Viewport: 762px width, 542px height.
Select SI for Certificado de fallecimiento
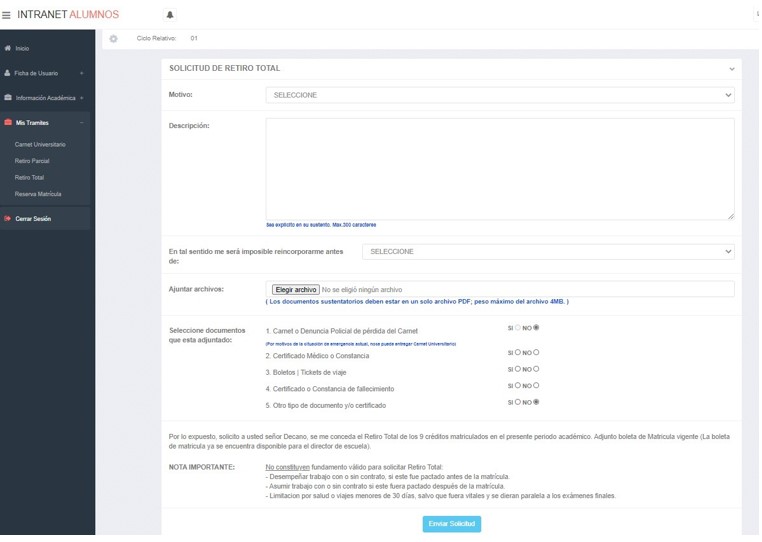click(517, 385)
